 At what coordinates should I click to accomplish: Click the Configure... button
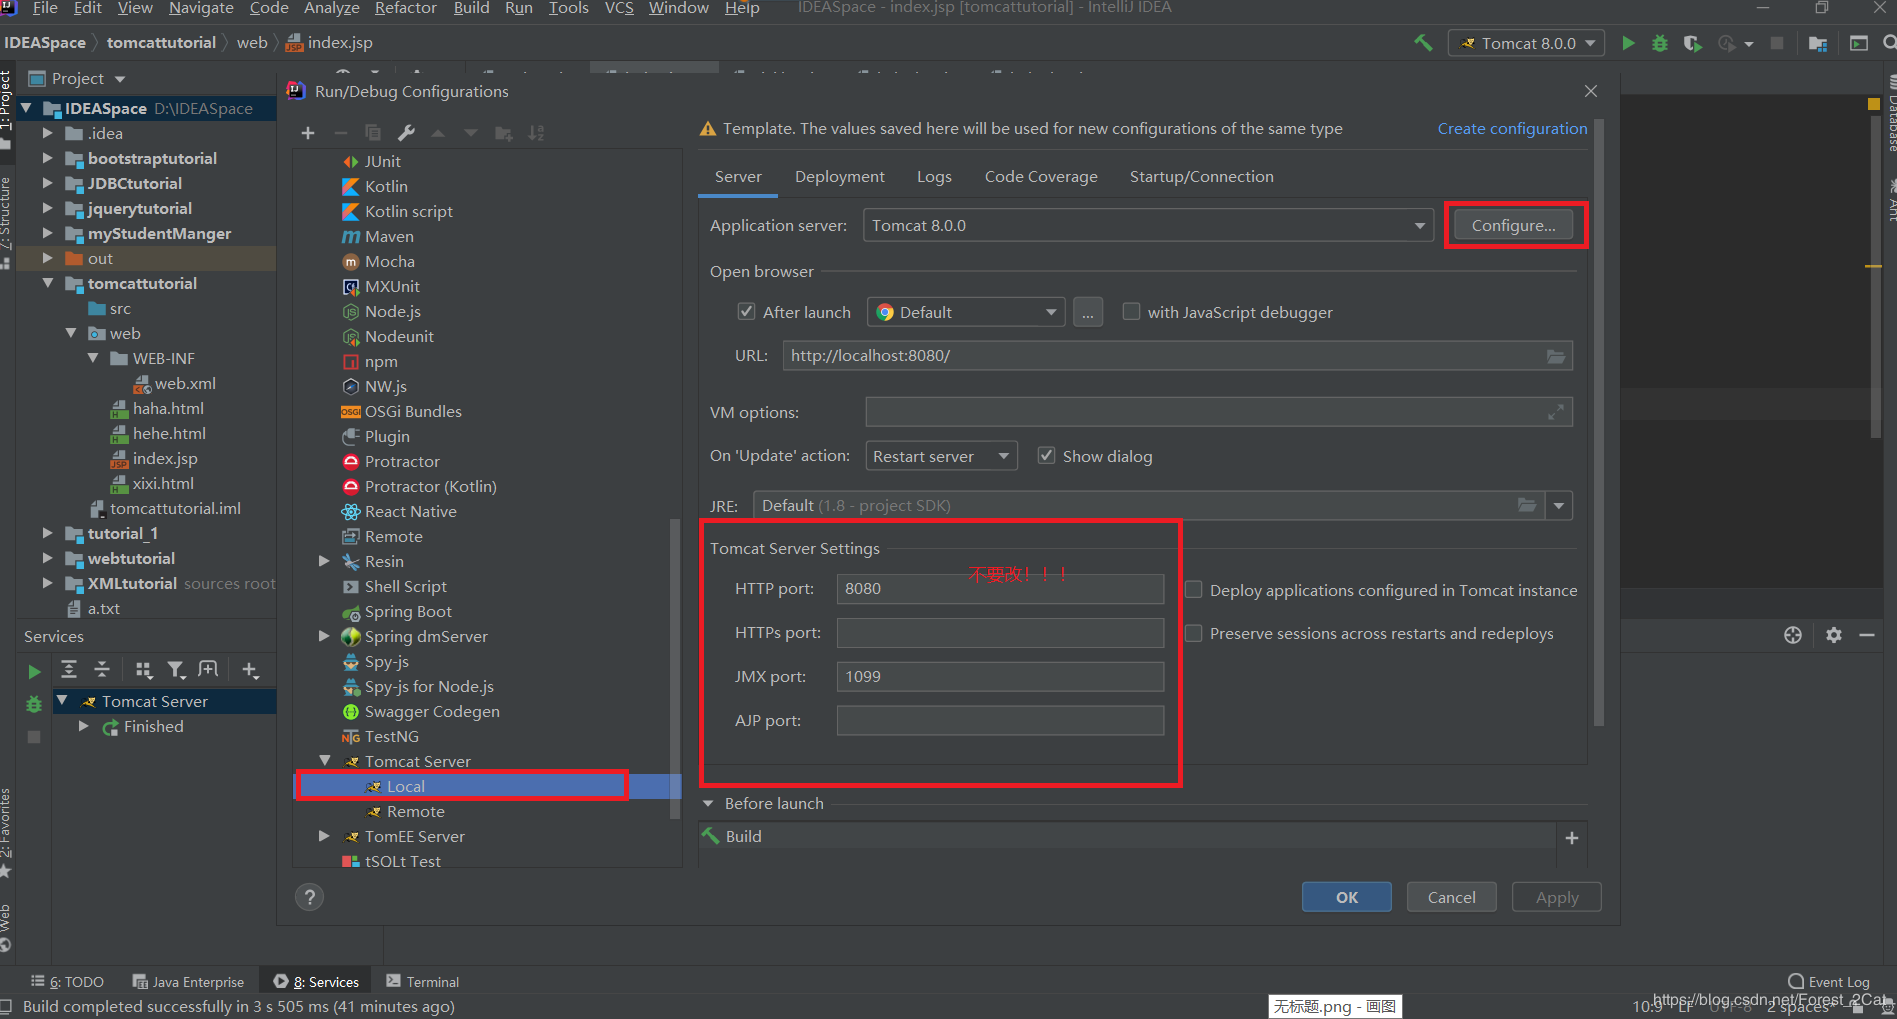1513,226
